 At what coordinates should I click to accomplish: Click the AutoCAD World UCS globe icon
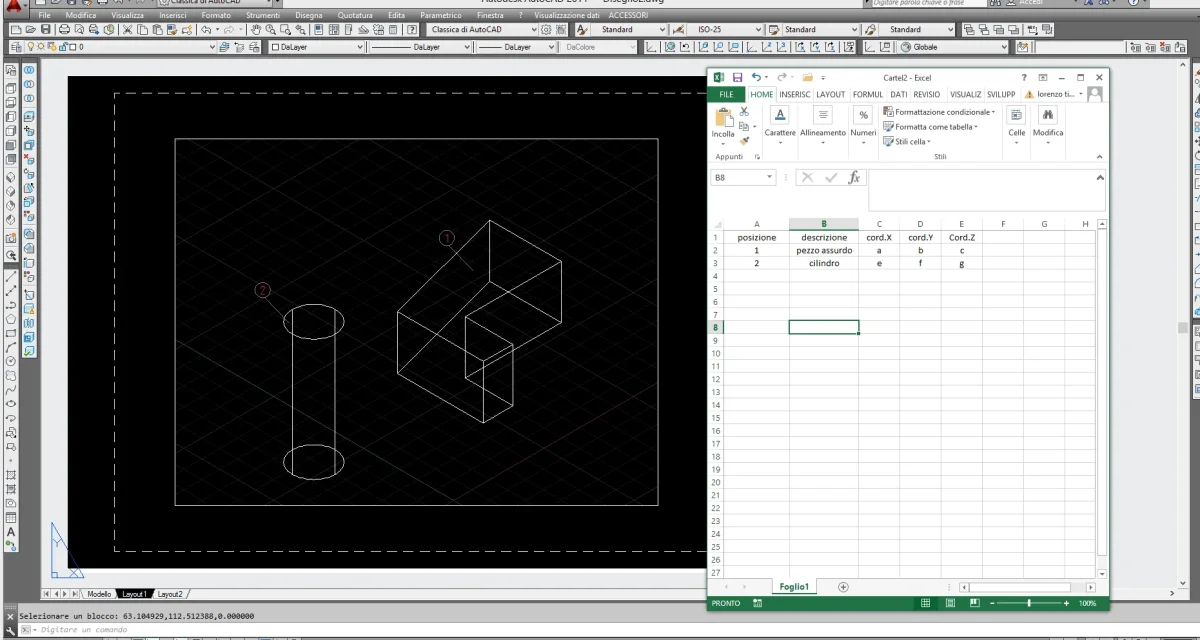click(x=670, y=47)
